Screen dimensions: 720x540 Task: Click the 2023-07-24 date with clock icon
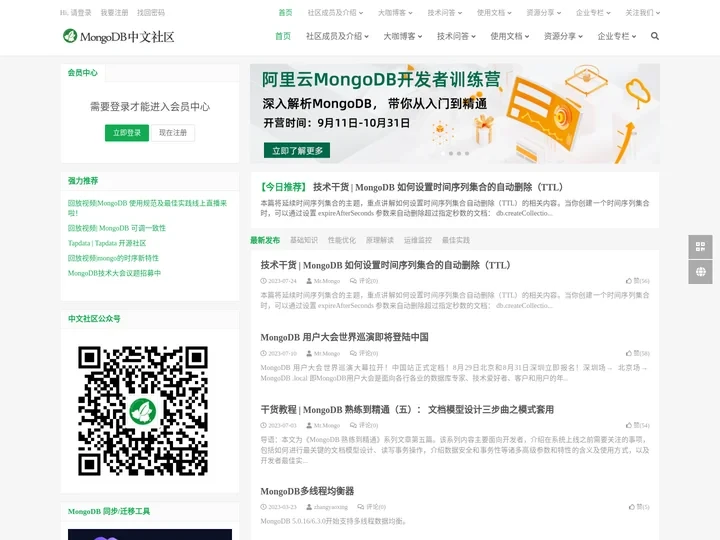click(x=279, y=281)
